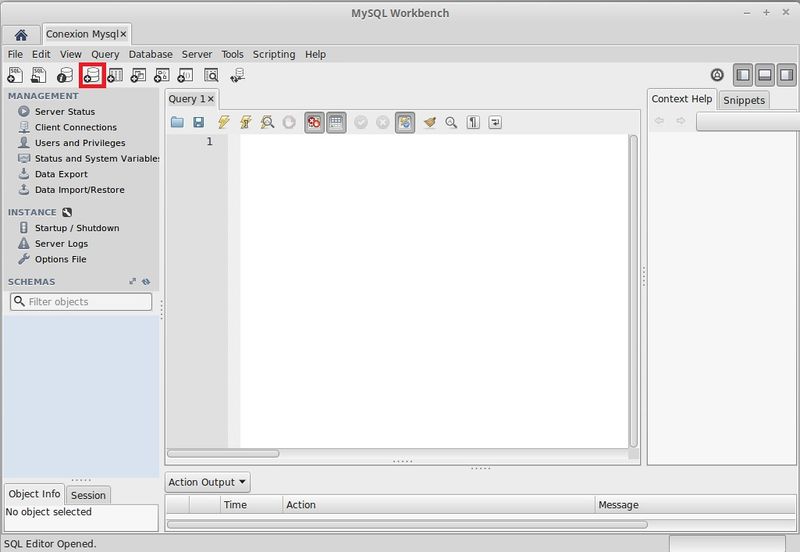
Task: Open the Action Output dropdown
Action: (x=208, y=482)
